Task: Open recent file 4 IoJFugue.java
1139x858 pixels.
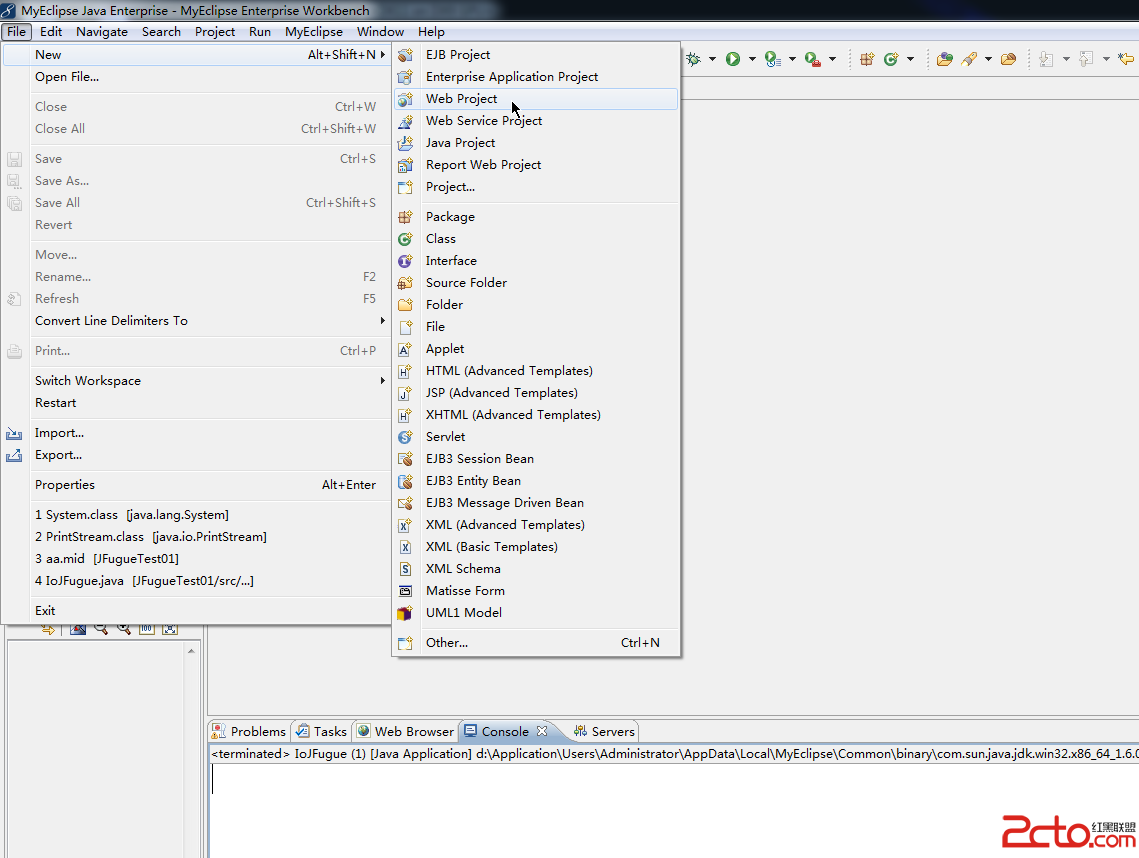Action: point(196,580)
